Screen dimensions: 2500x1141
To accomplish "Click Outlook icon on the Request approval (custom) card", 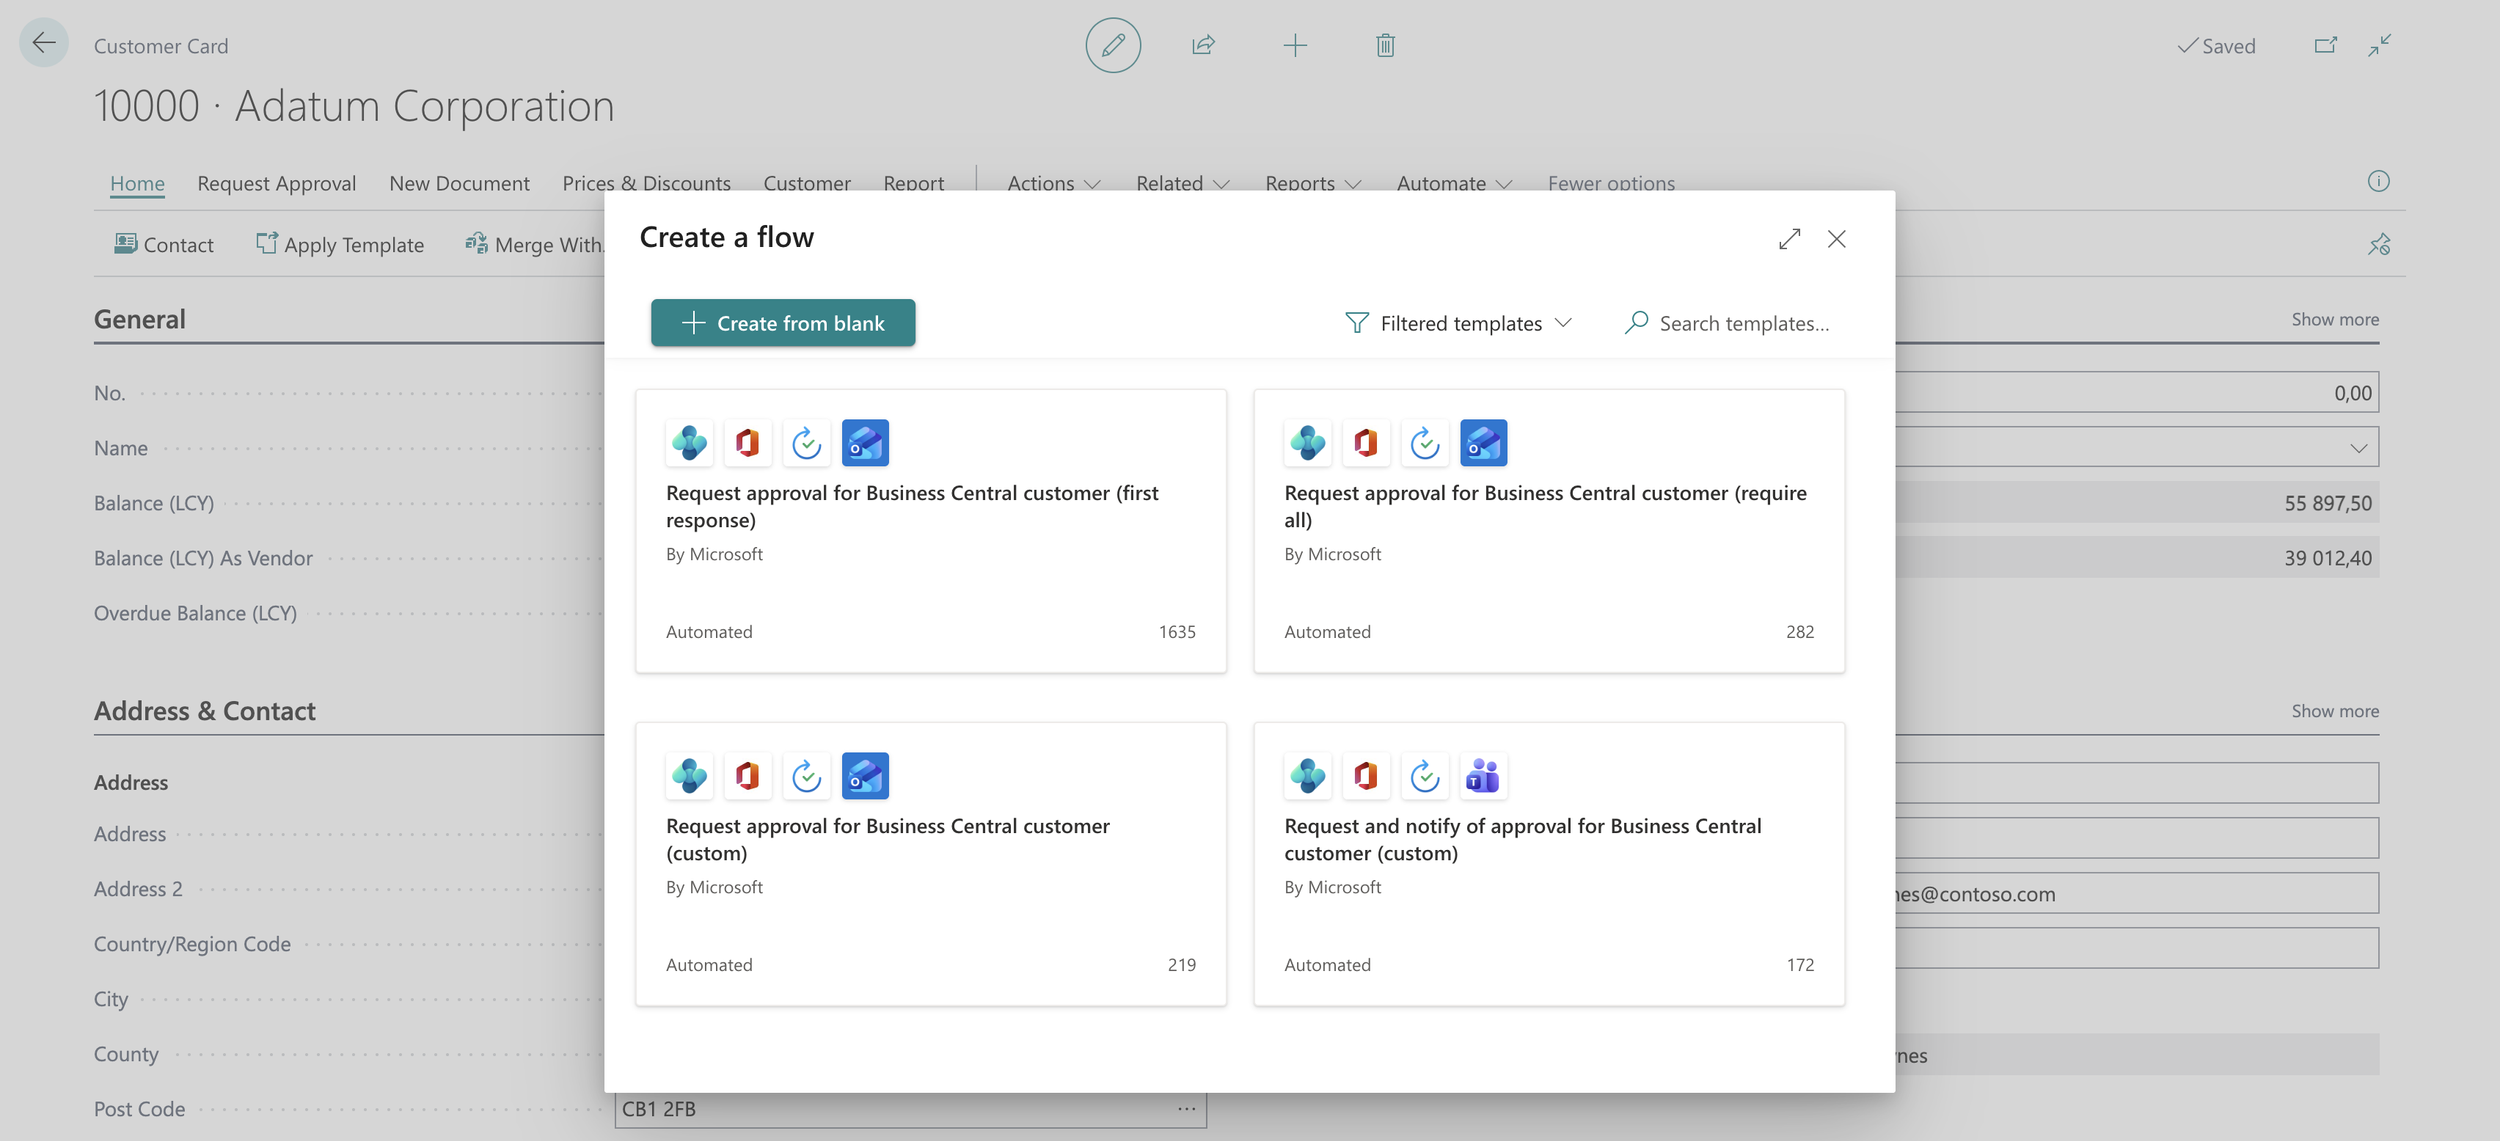I will point(865,776).
